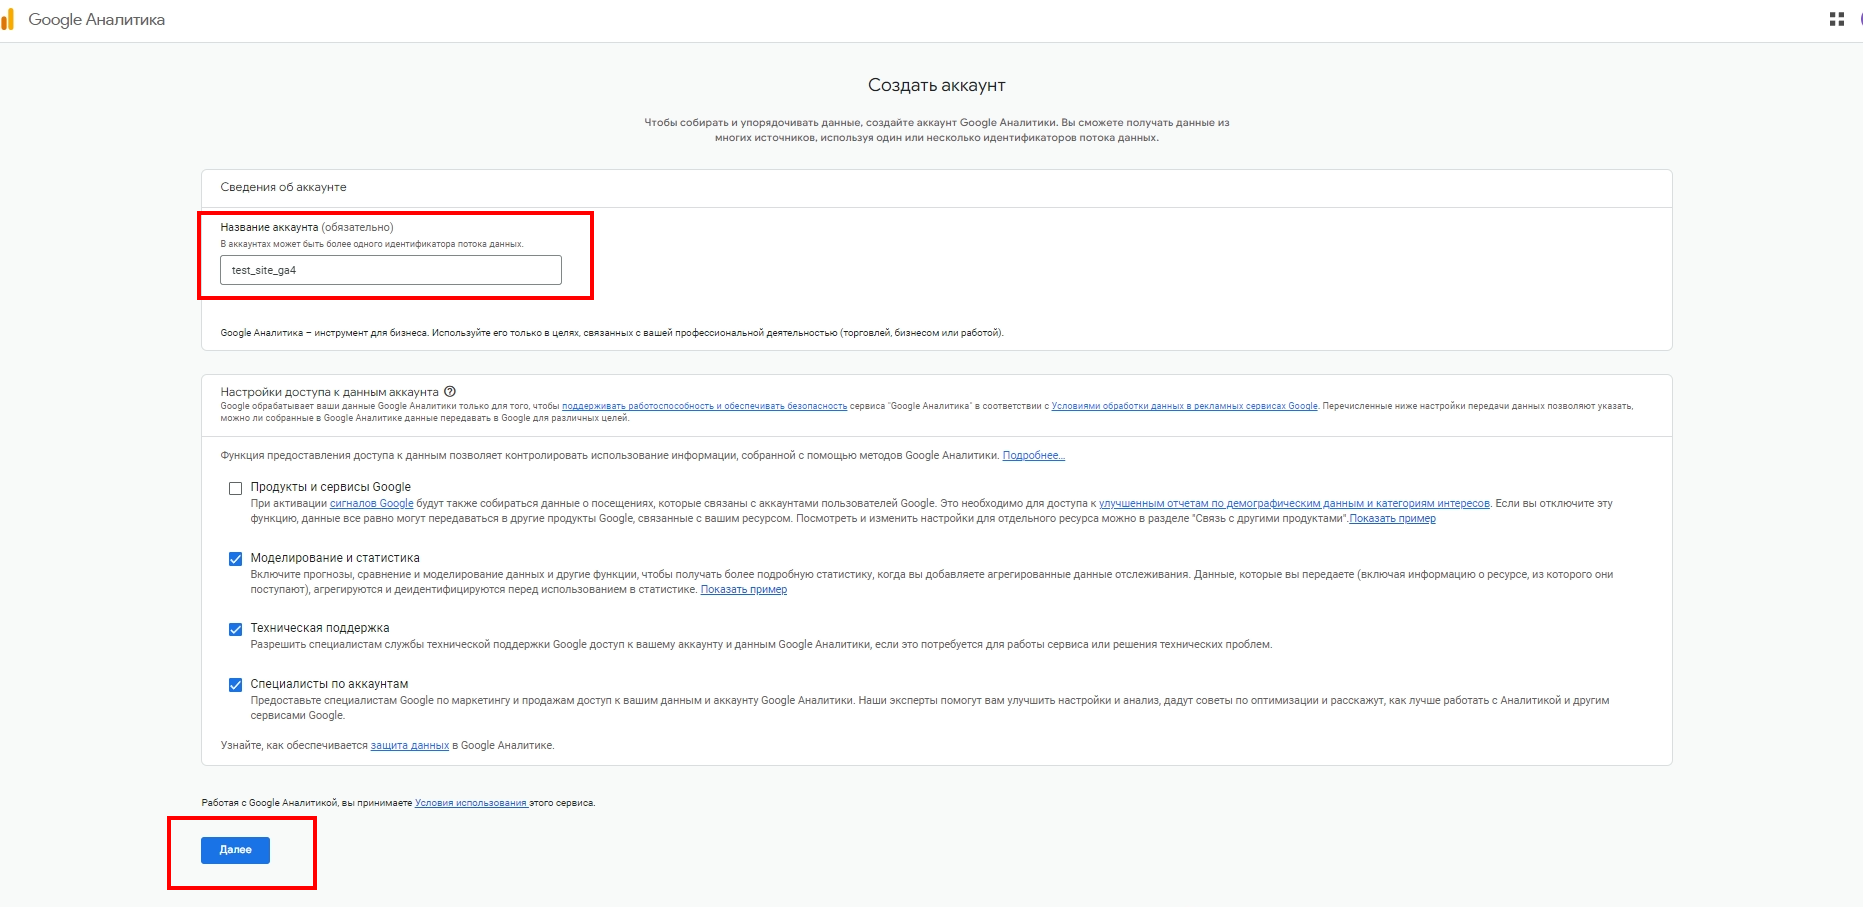Click the Google Аналитика title text
The width and height of the screenshot is (1863, 907).
pos(97,20)
